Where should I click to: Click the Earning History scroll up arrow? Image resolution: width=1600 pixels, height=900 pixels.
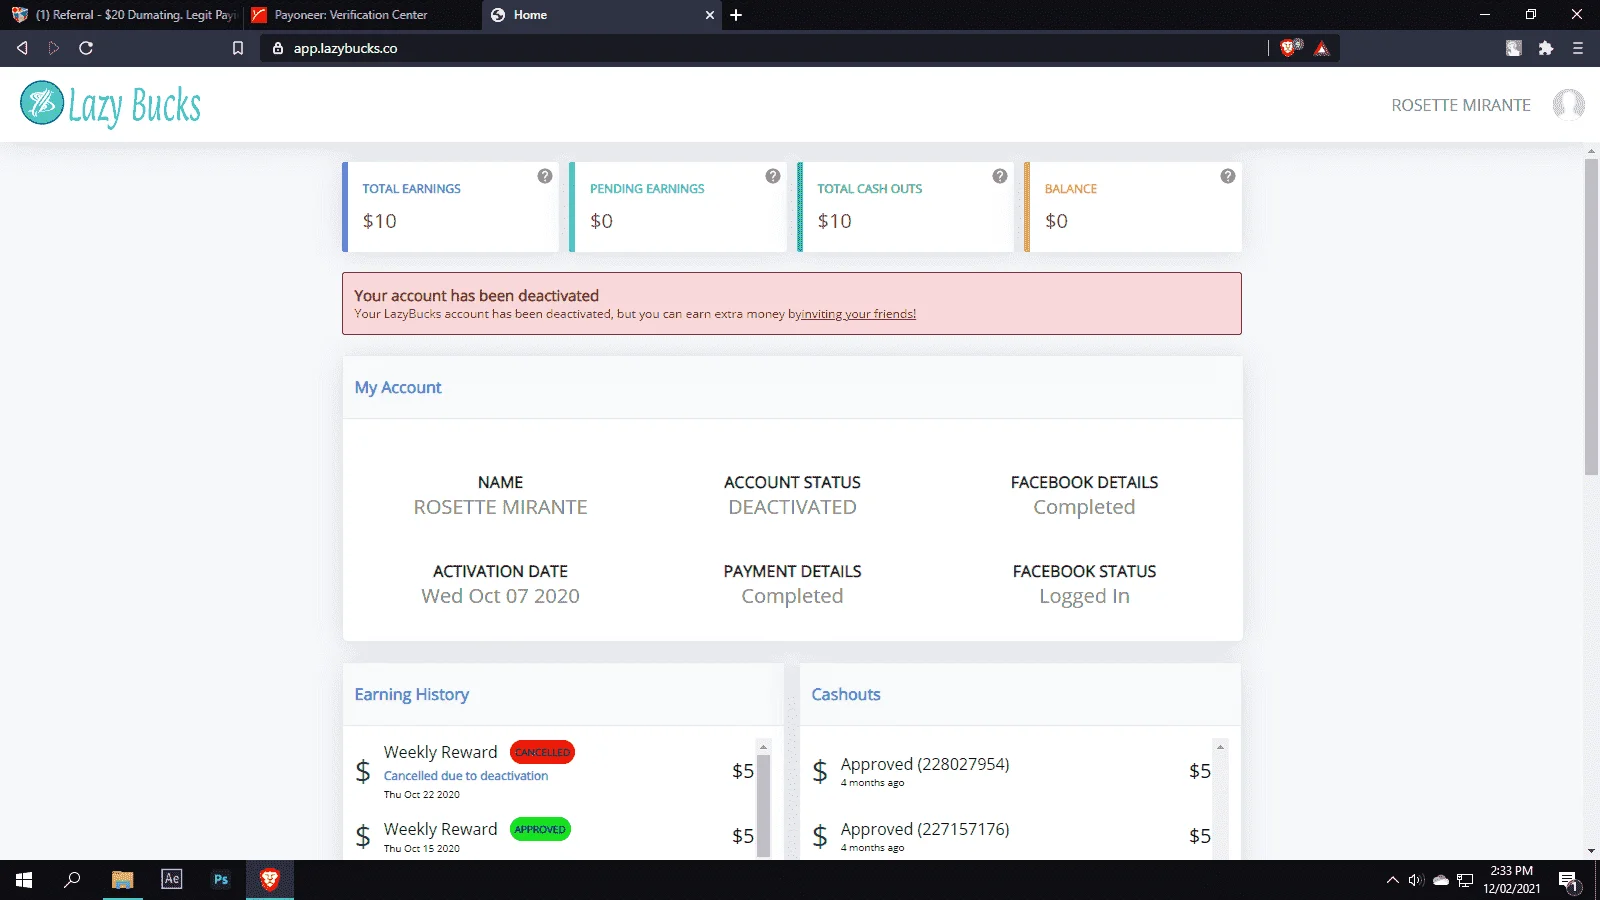point(763,747)
